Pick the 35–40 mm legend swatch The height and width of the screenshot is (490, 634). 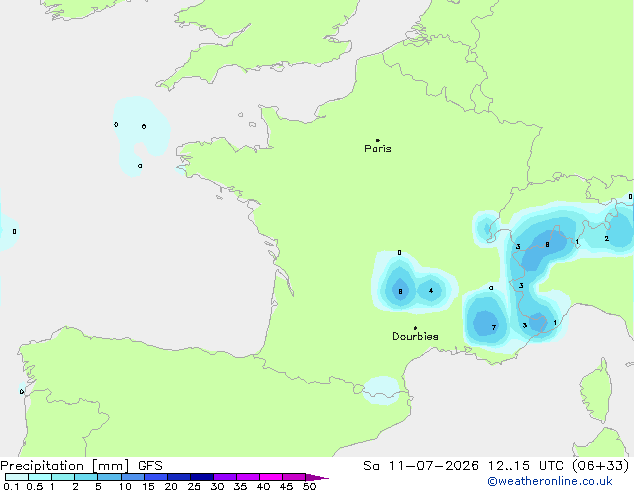click(247, 477)
